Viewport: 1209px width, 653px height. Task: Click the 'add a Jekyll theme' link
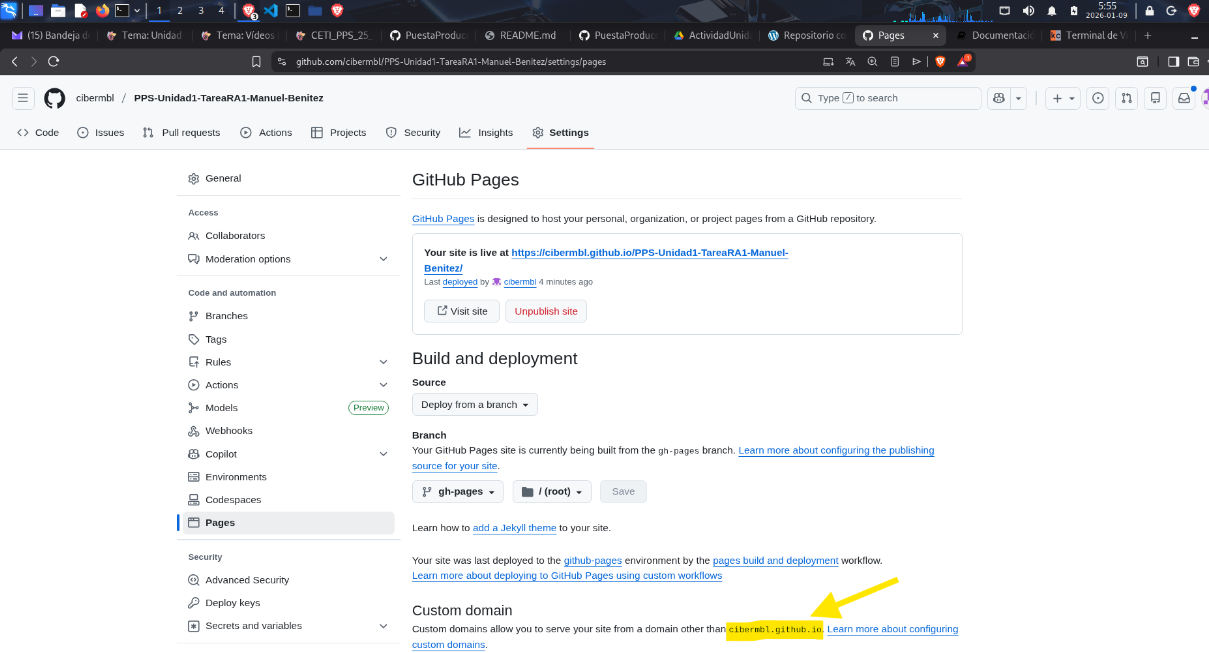[514, 528]
